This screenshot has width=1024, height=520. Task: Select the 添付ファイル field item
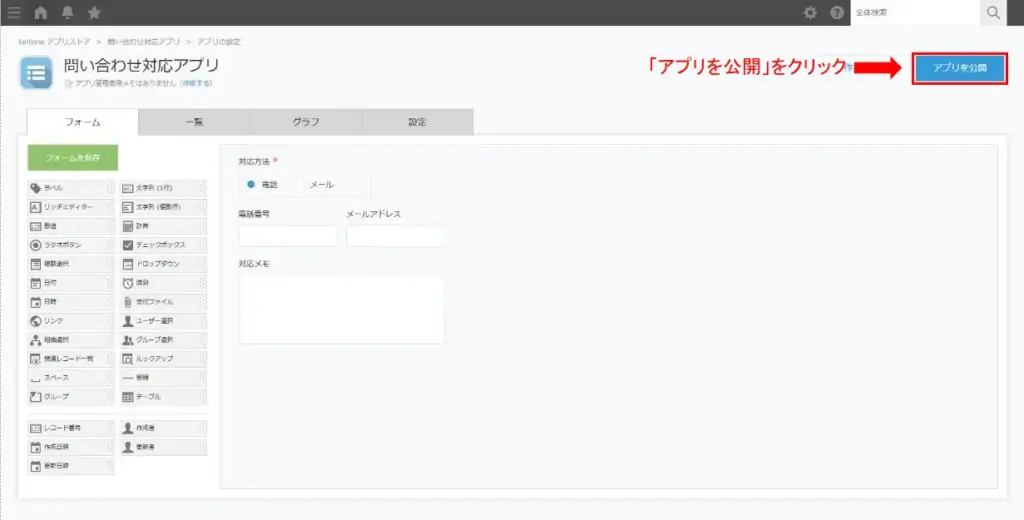[163, 302]
